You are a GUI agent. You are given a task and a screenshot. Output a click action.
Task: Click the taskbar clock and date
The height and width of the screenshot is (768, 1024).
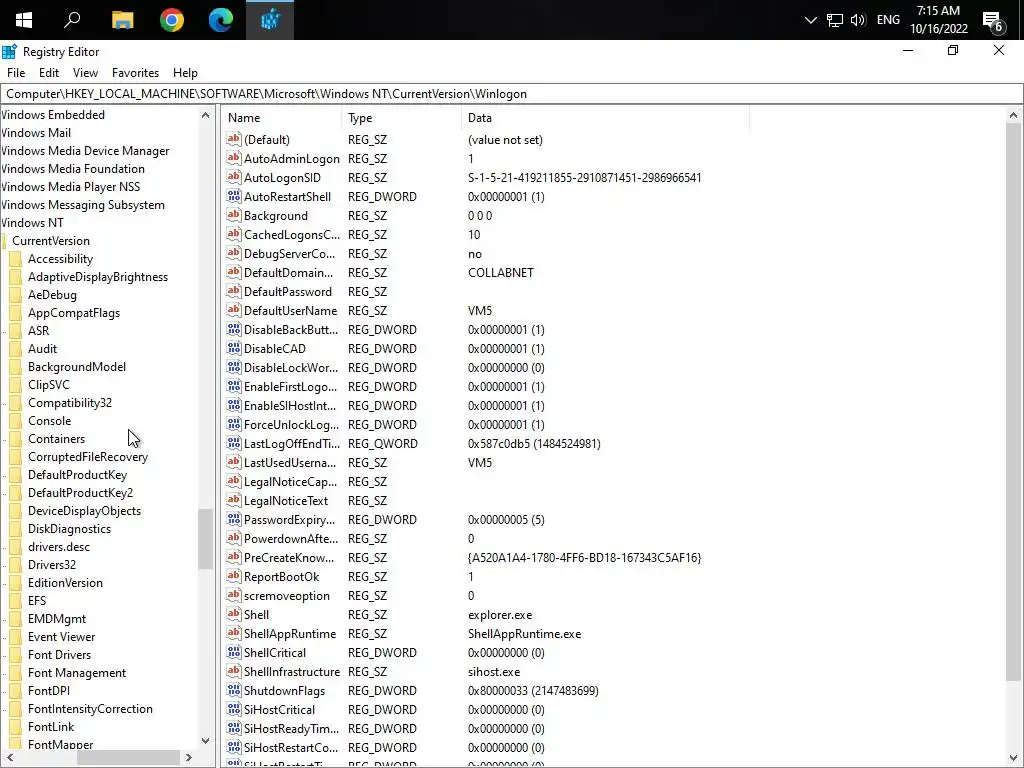tap(938, 20)
